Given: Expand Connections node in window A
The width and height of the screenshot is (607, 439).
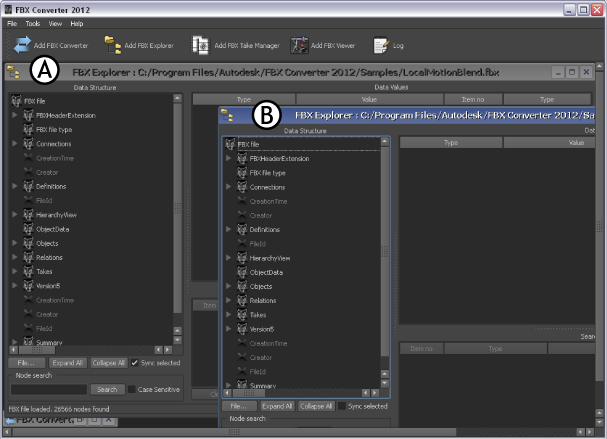Looking at the screenshot, I should 15,143.
